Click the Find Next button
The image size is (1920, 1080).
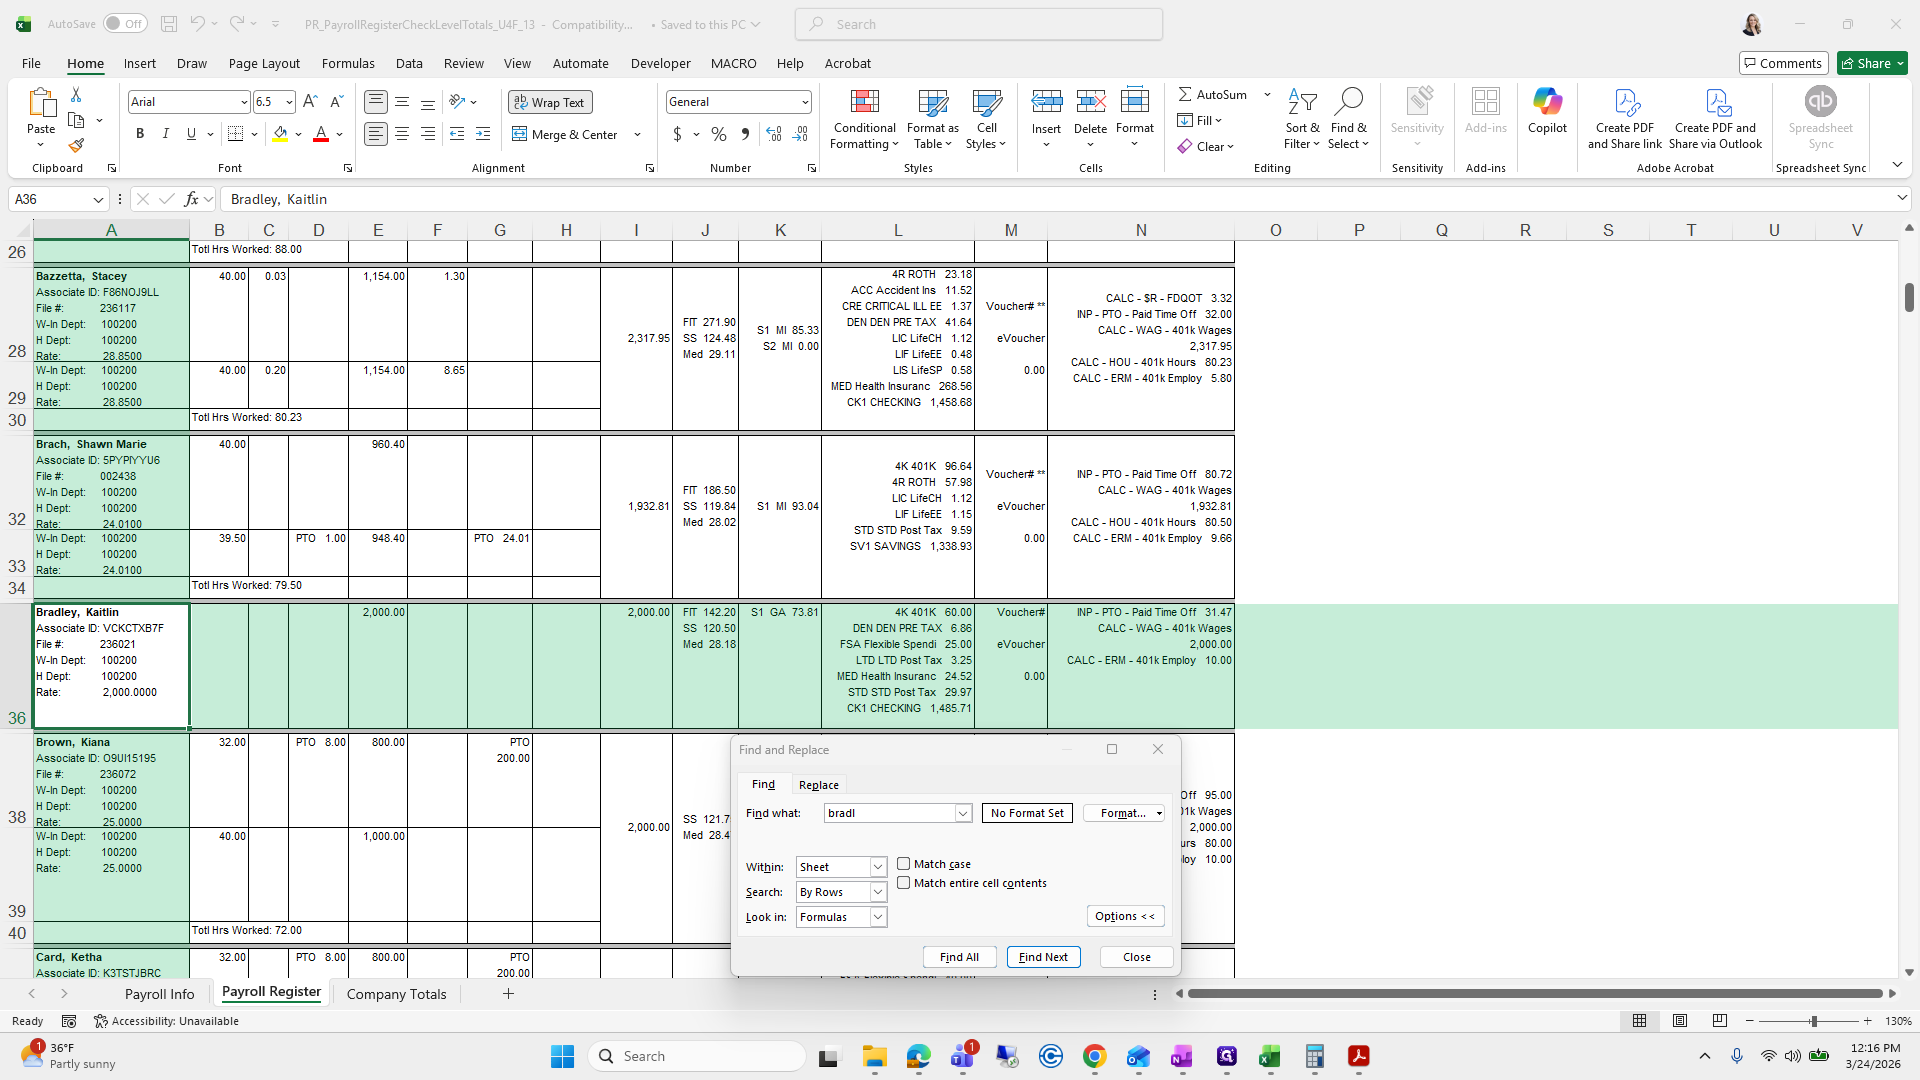point(1043,957)
